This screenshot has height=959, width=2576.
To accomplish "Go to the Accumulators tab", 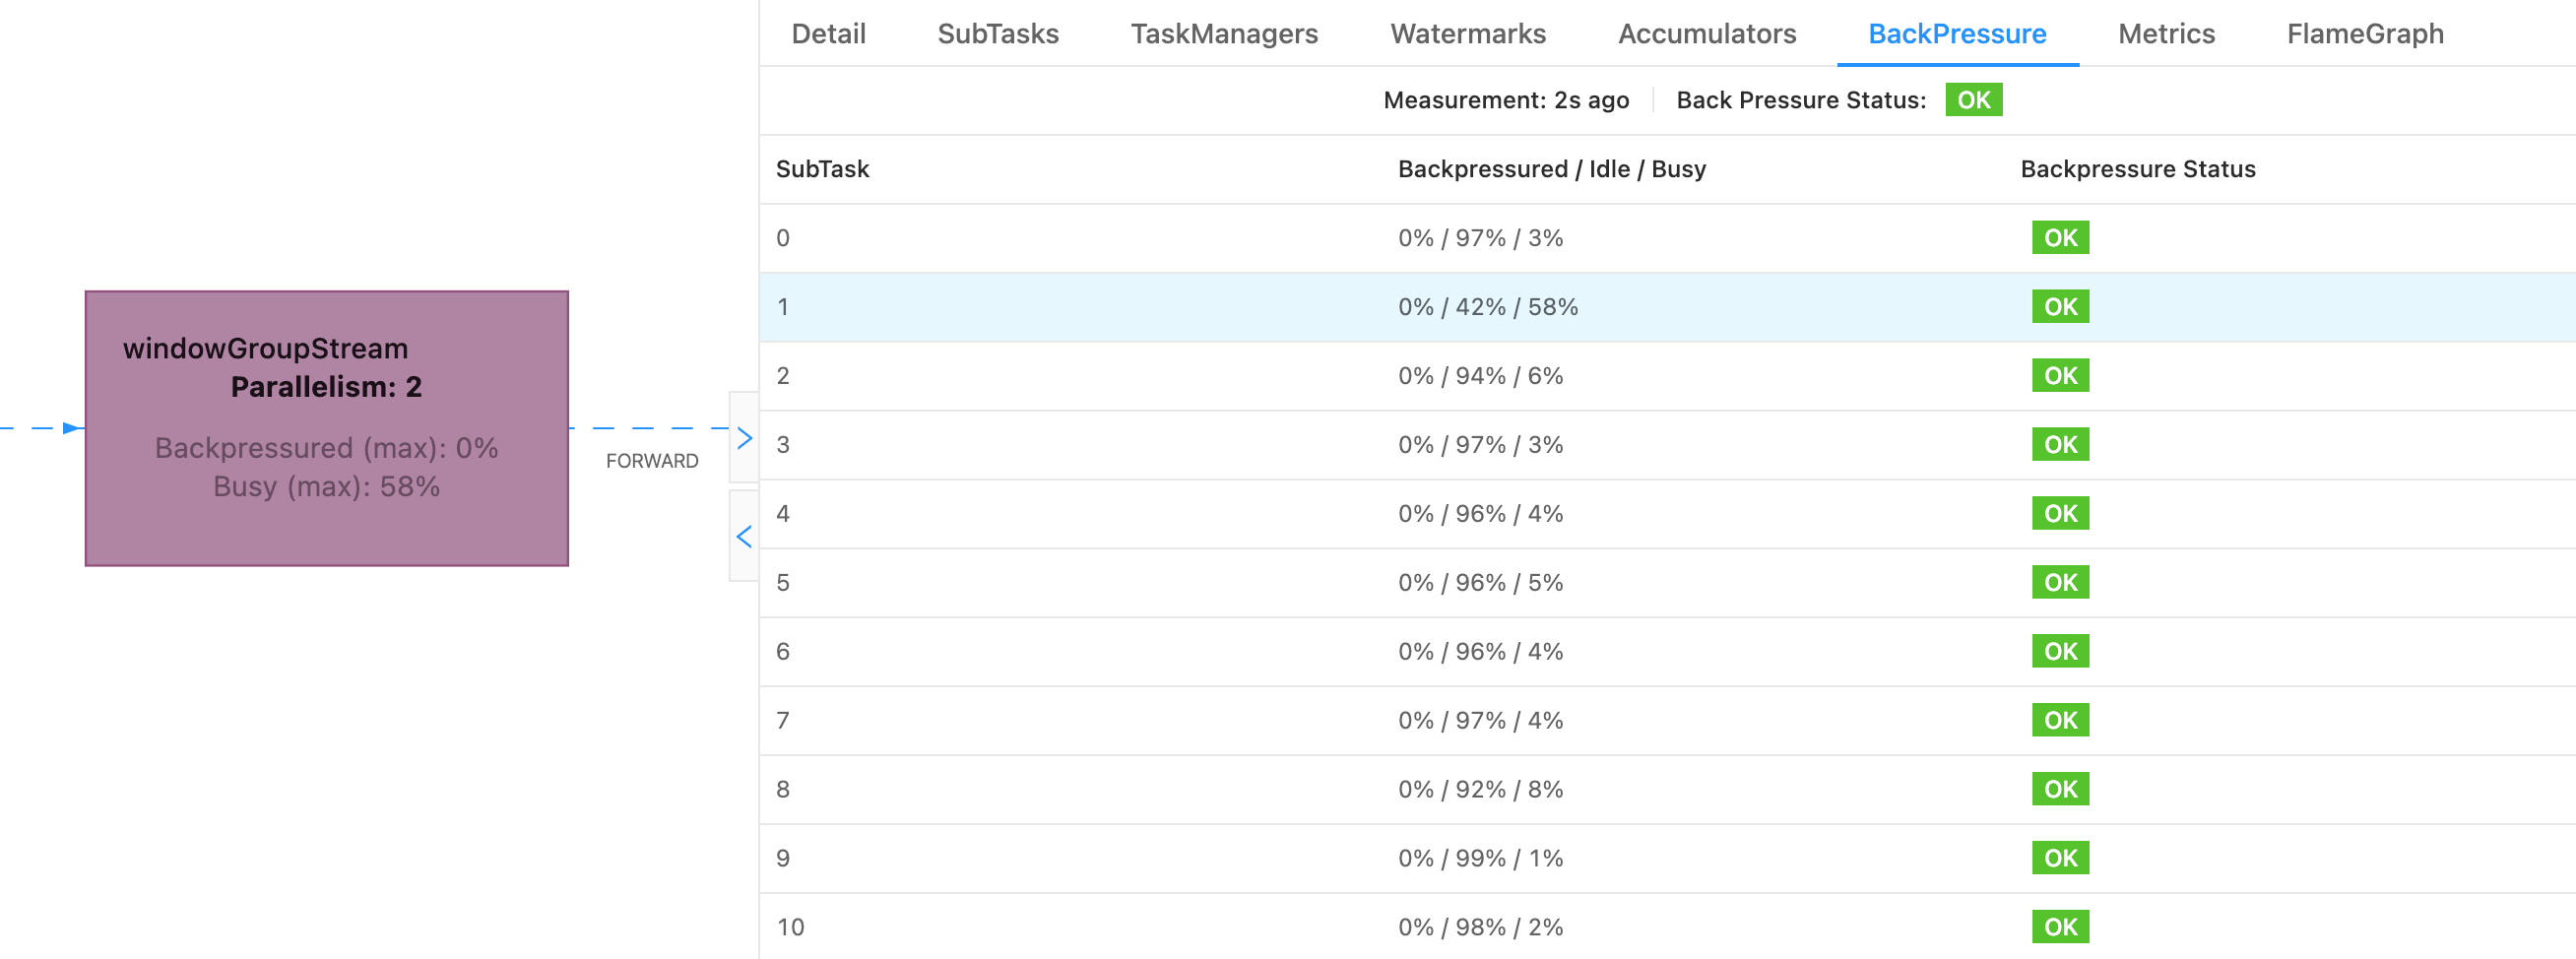I will (1706, 34).
